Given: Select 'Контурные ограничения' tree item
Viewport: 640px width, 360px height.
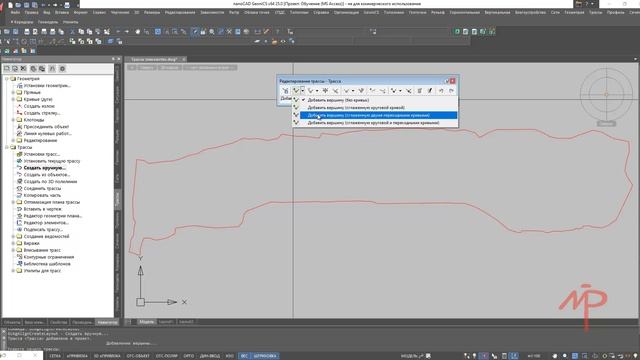Looking at the screenshot, I should 49,257.
